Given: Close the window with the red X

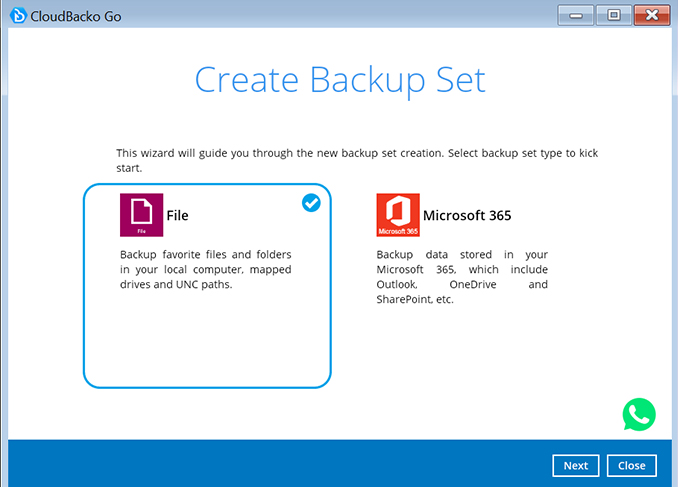Looking at the screenshot, I should tap(652, 15).
